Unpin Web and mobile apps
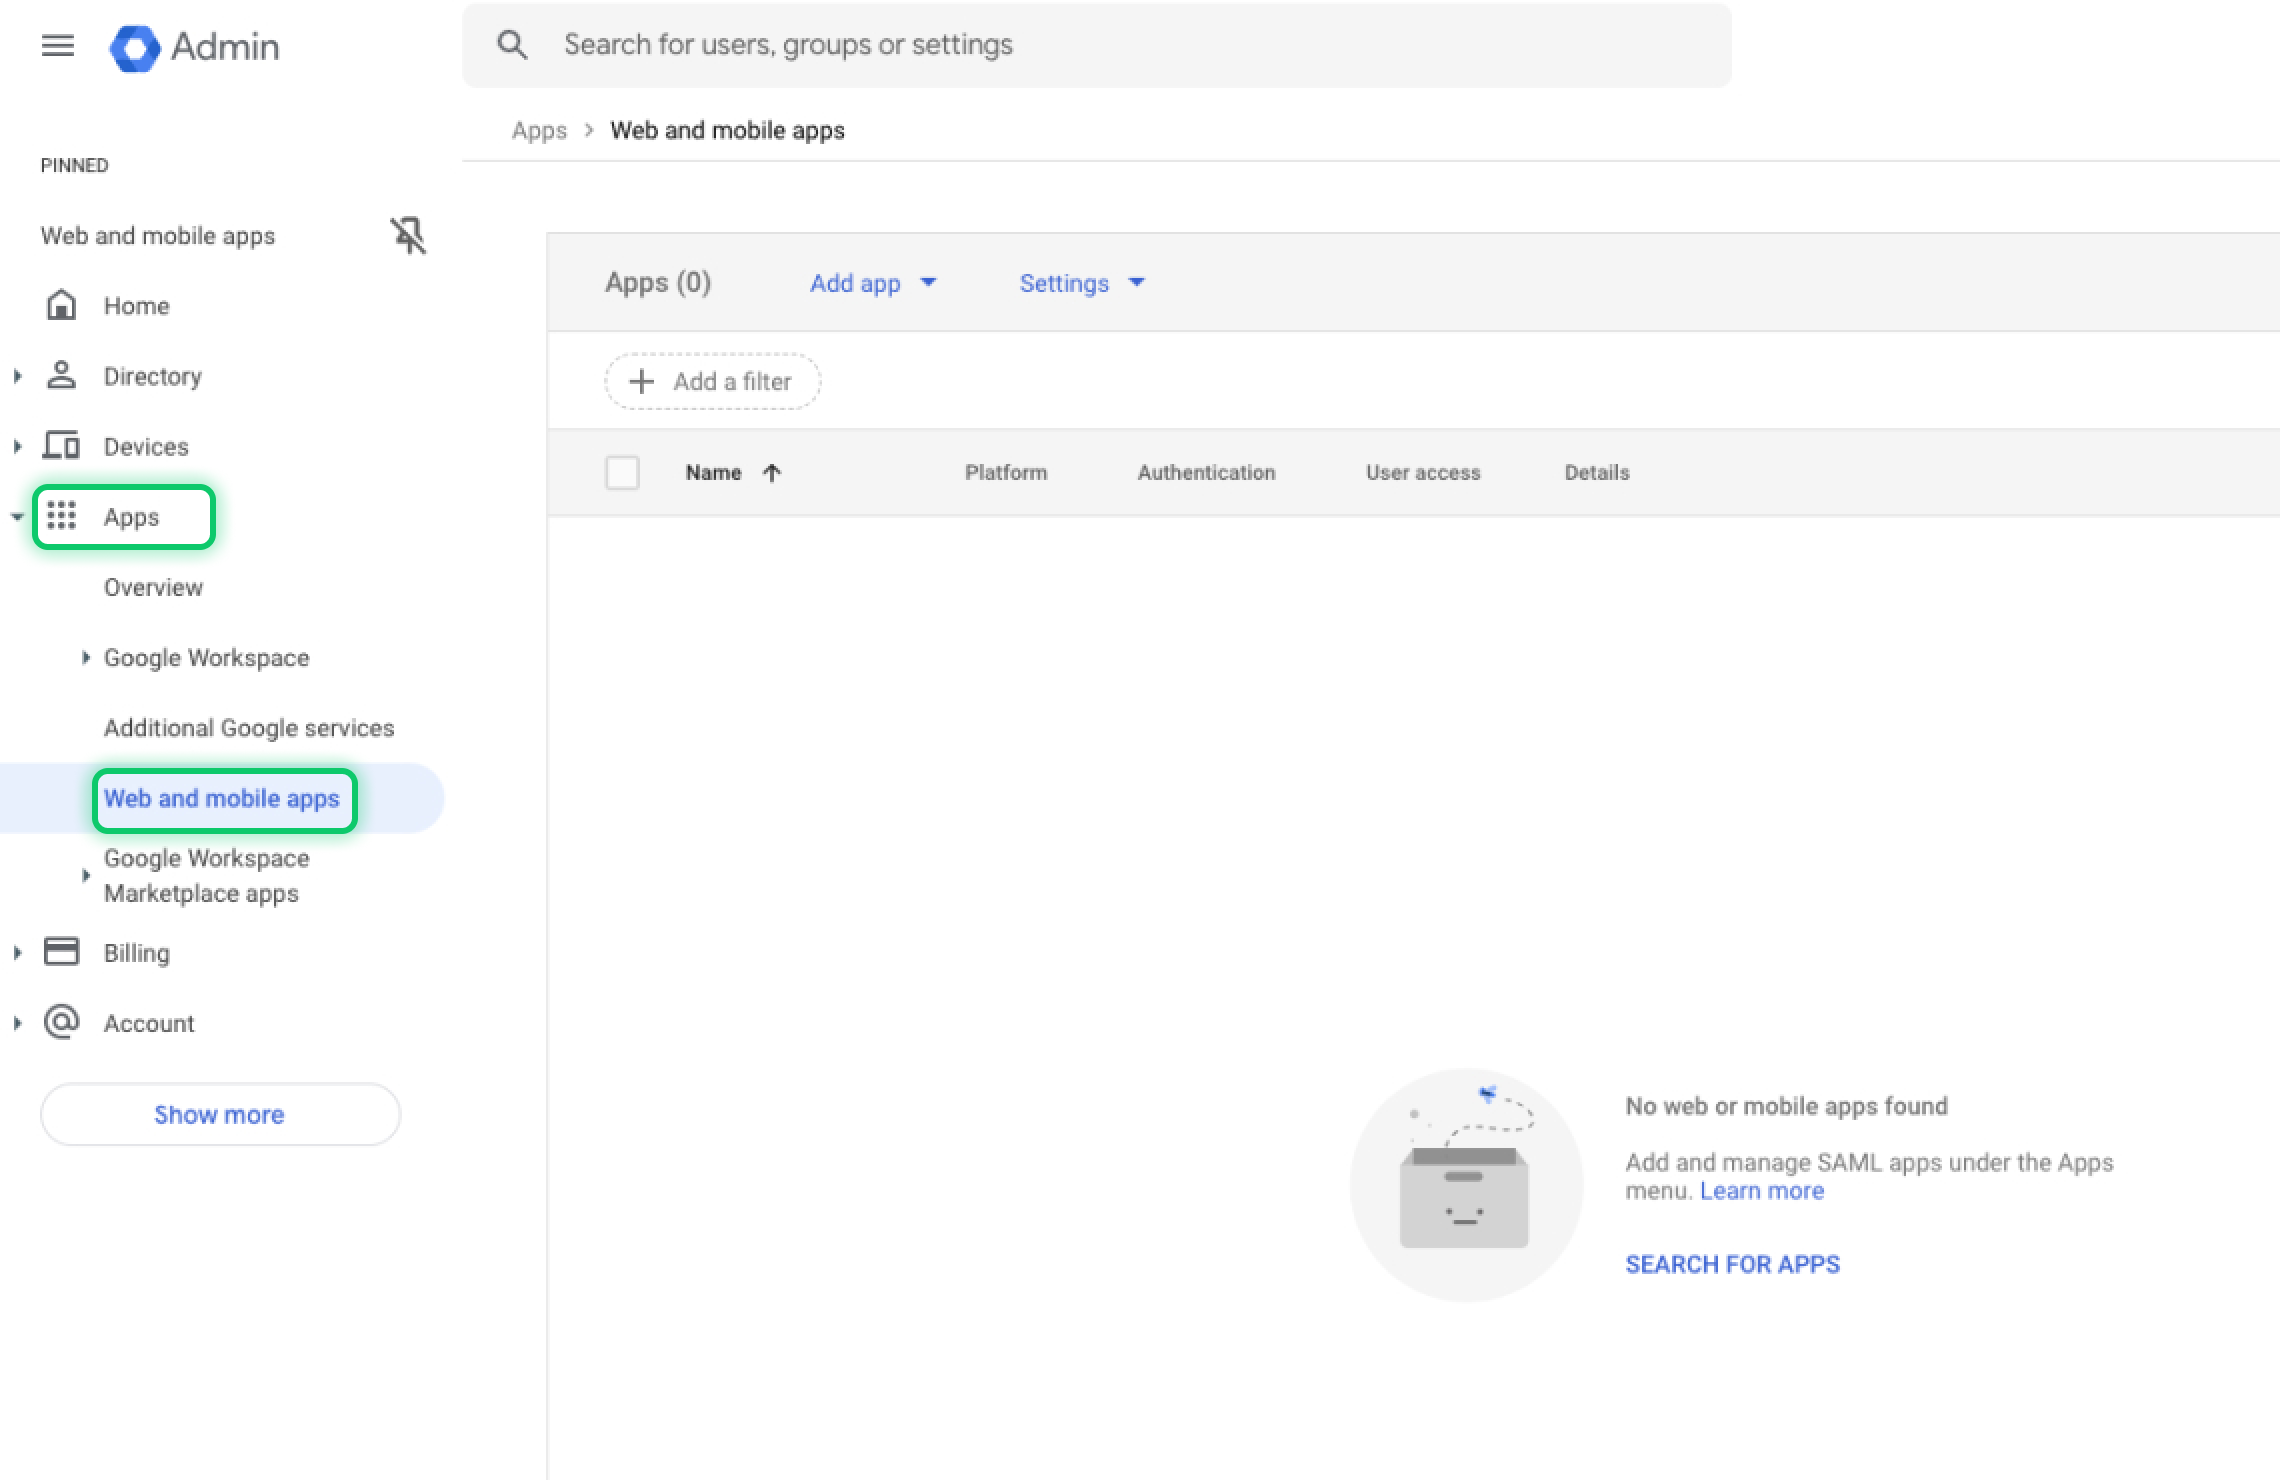This screenshot has height=1480, width=2280. pos(408,236)
